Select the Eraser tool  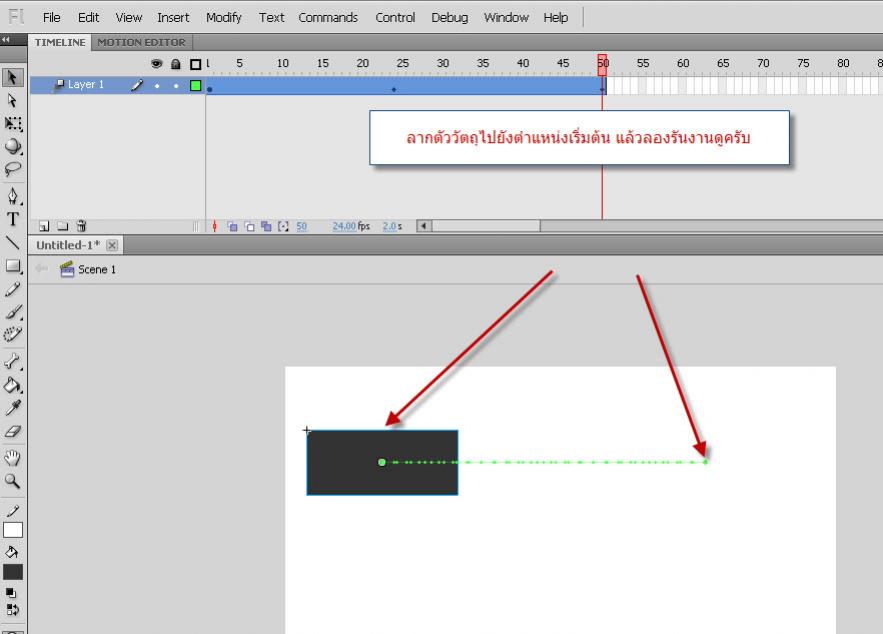(x=12, y=431)
